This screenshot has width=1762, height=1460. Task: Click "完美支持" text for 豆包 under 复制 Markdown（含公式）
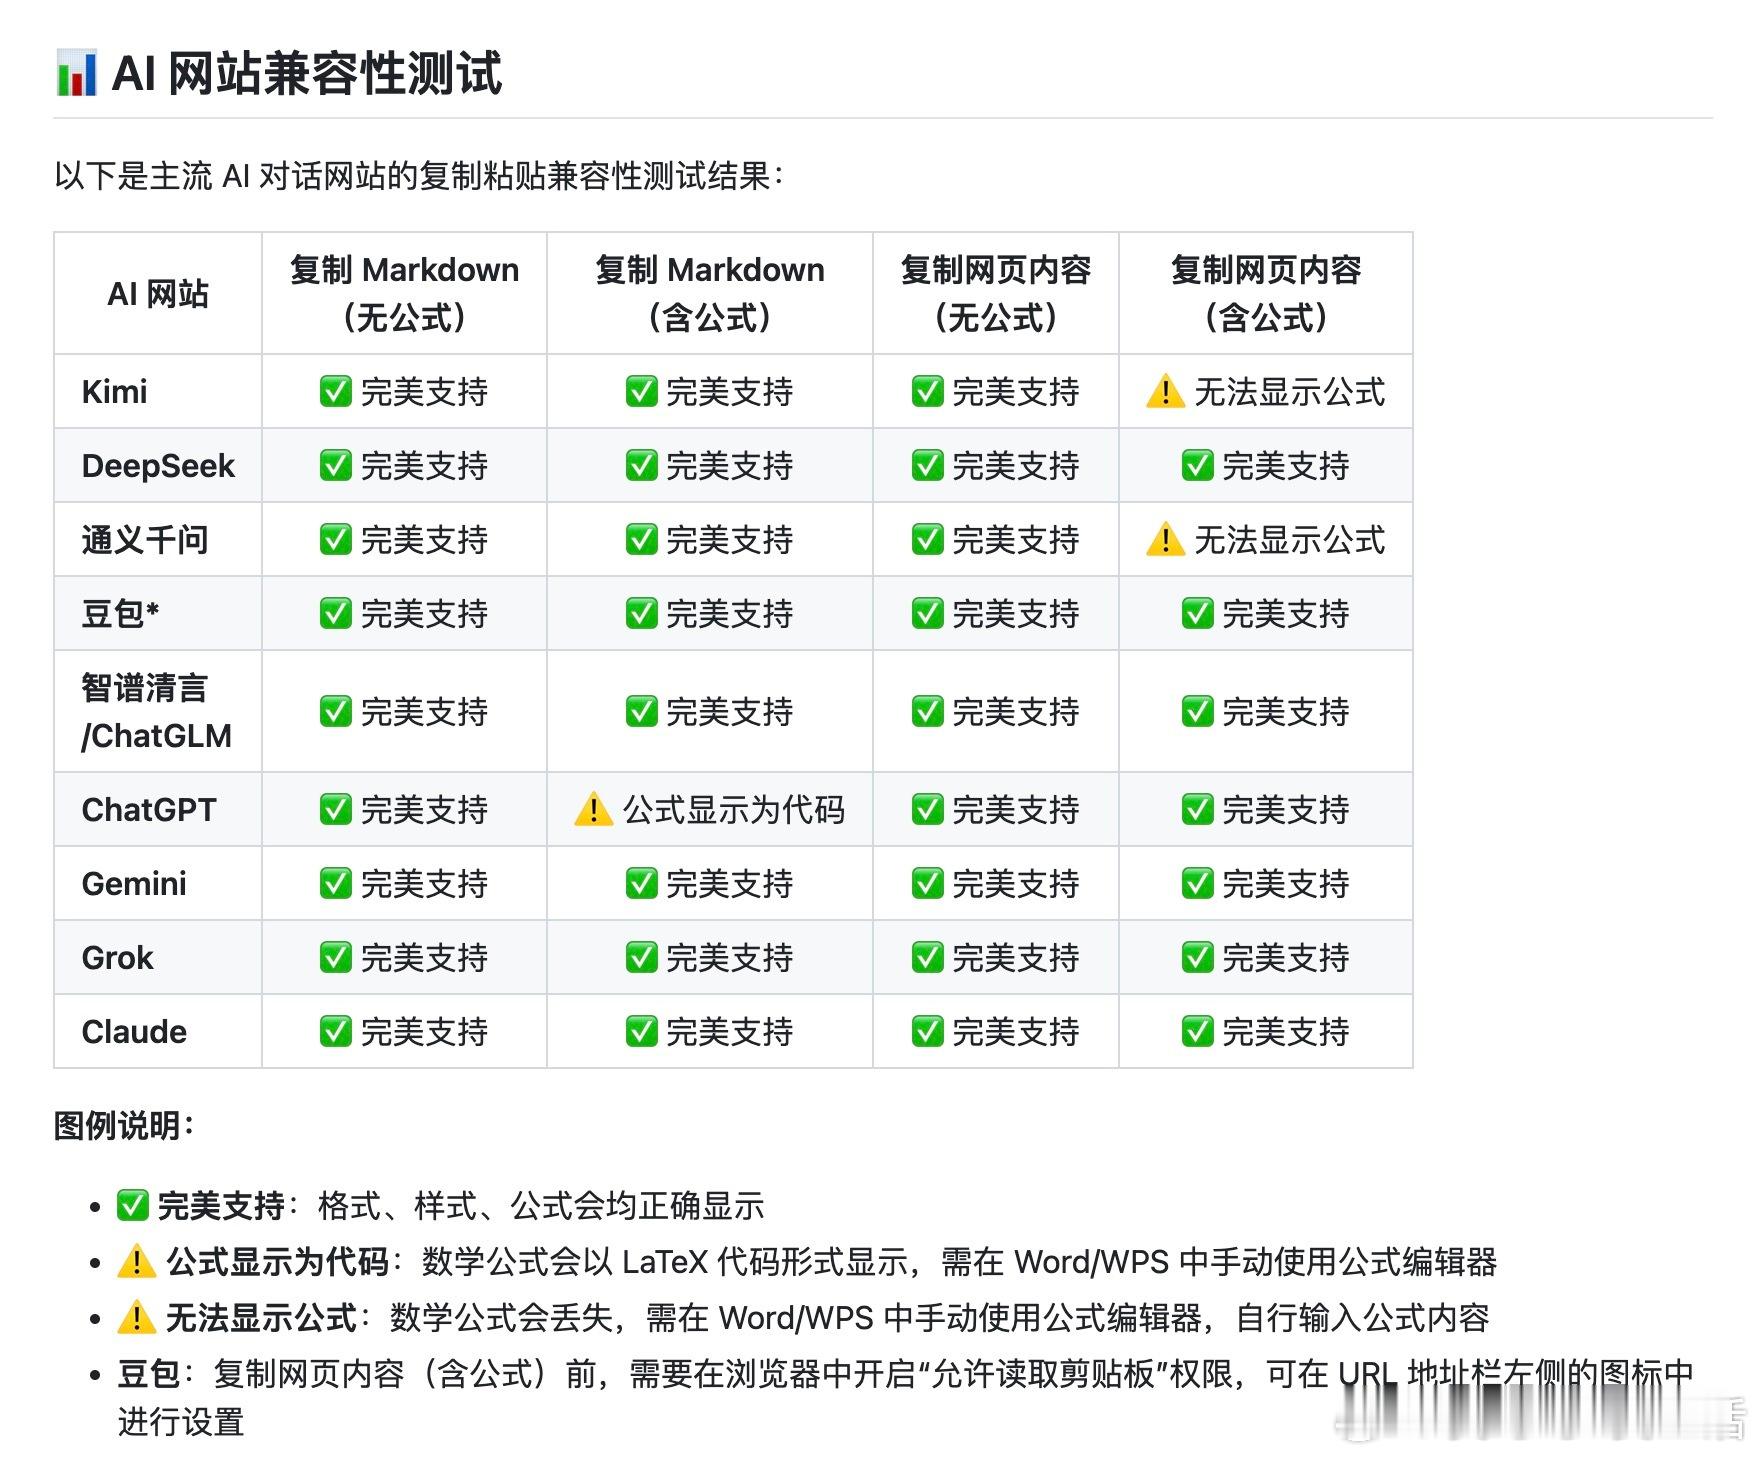[729, 613]
